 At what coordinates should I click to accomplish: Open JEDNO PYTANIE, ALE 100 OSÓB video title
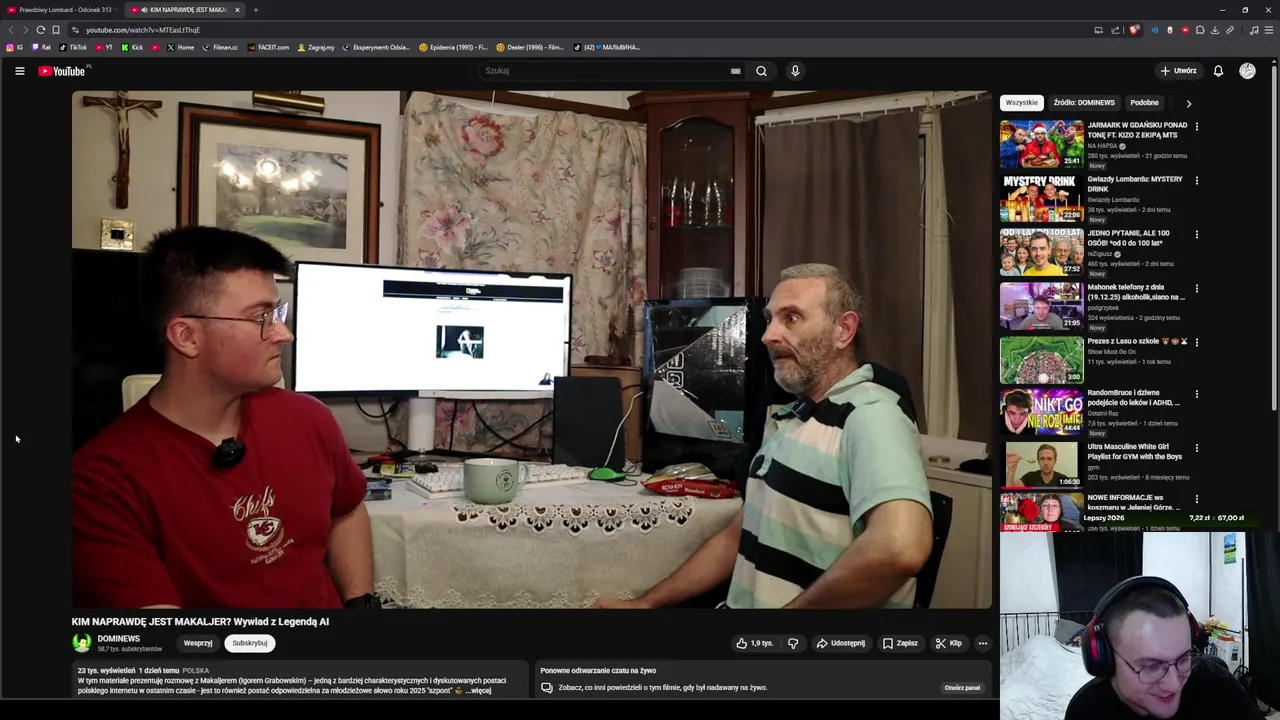(1128, 238)
